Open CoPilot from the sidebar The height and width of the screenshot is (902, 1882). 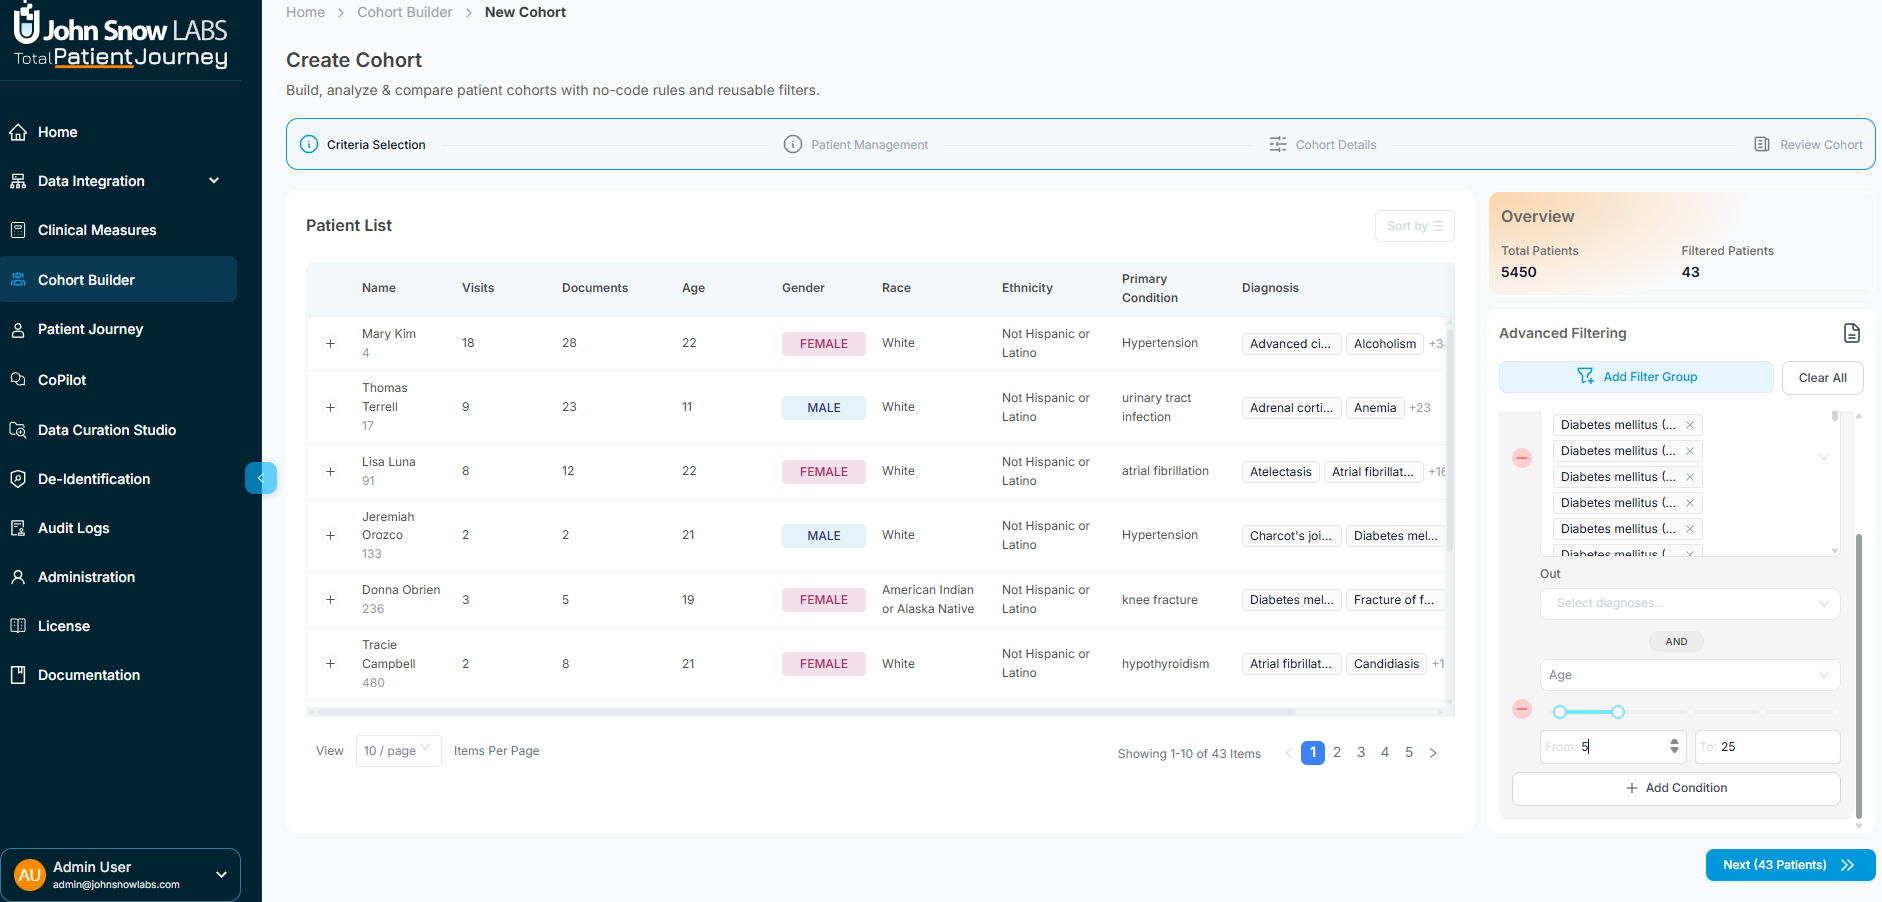coord(62,380)
